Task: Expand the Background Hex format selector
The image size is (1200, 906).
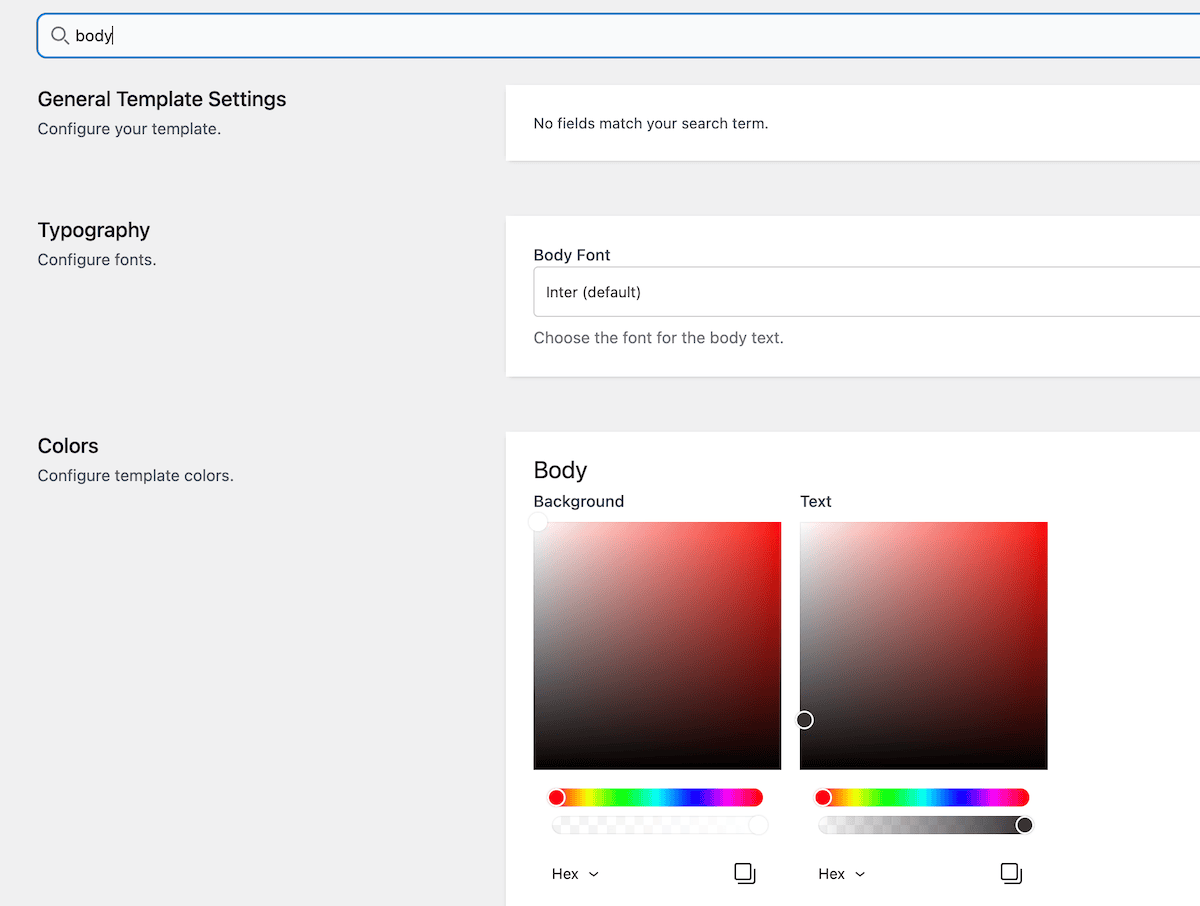Action: 575,874
